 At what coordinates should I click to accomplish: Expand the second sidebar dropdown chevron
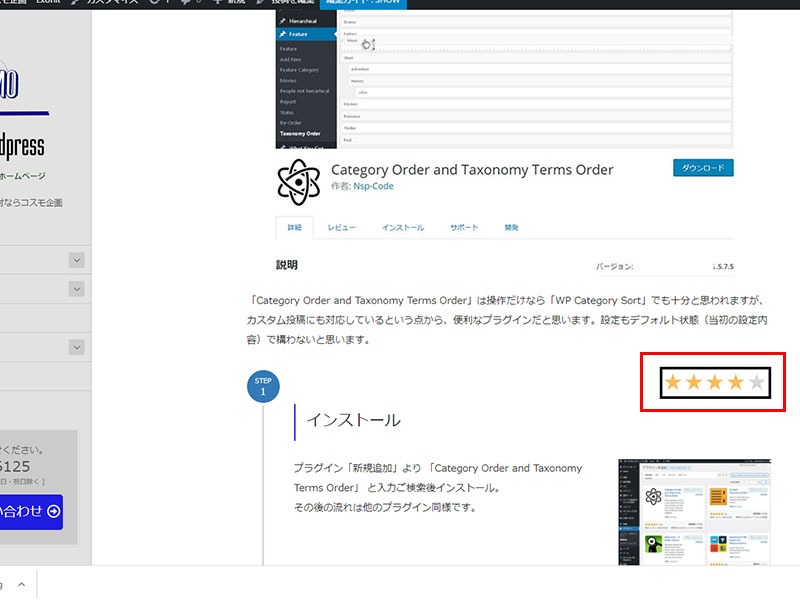coord(77,289)
